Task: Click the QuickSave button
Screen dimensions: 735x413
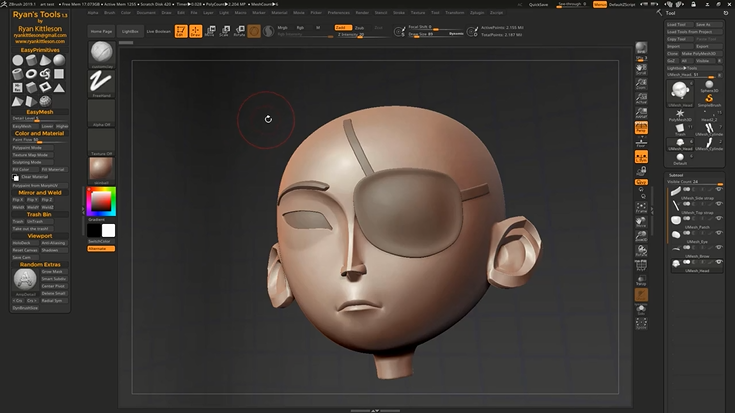Action: tap(538, 4)
